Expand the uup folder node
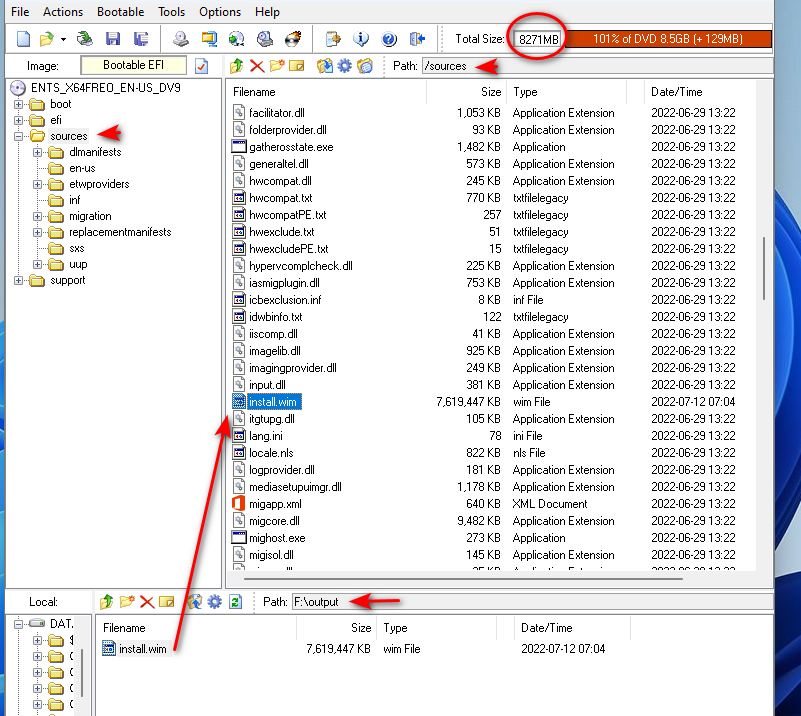 (37, 265)
